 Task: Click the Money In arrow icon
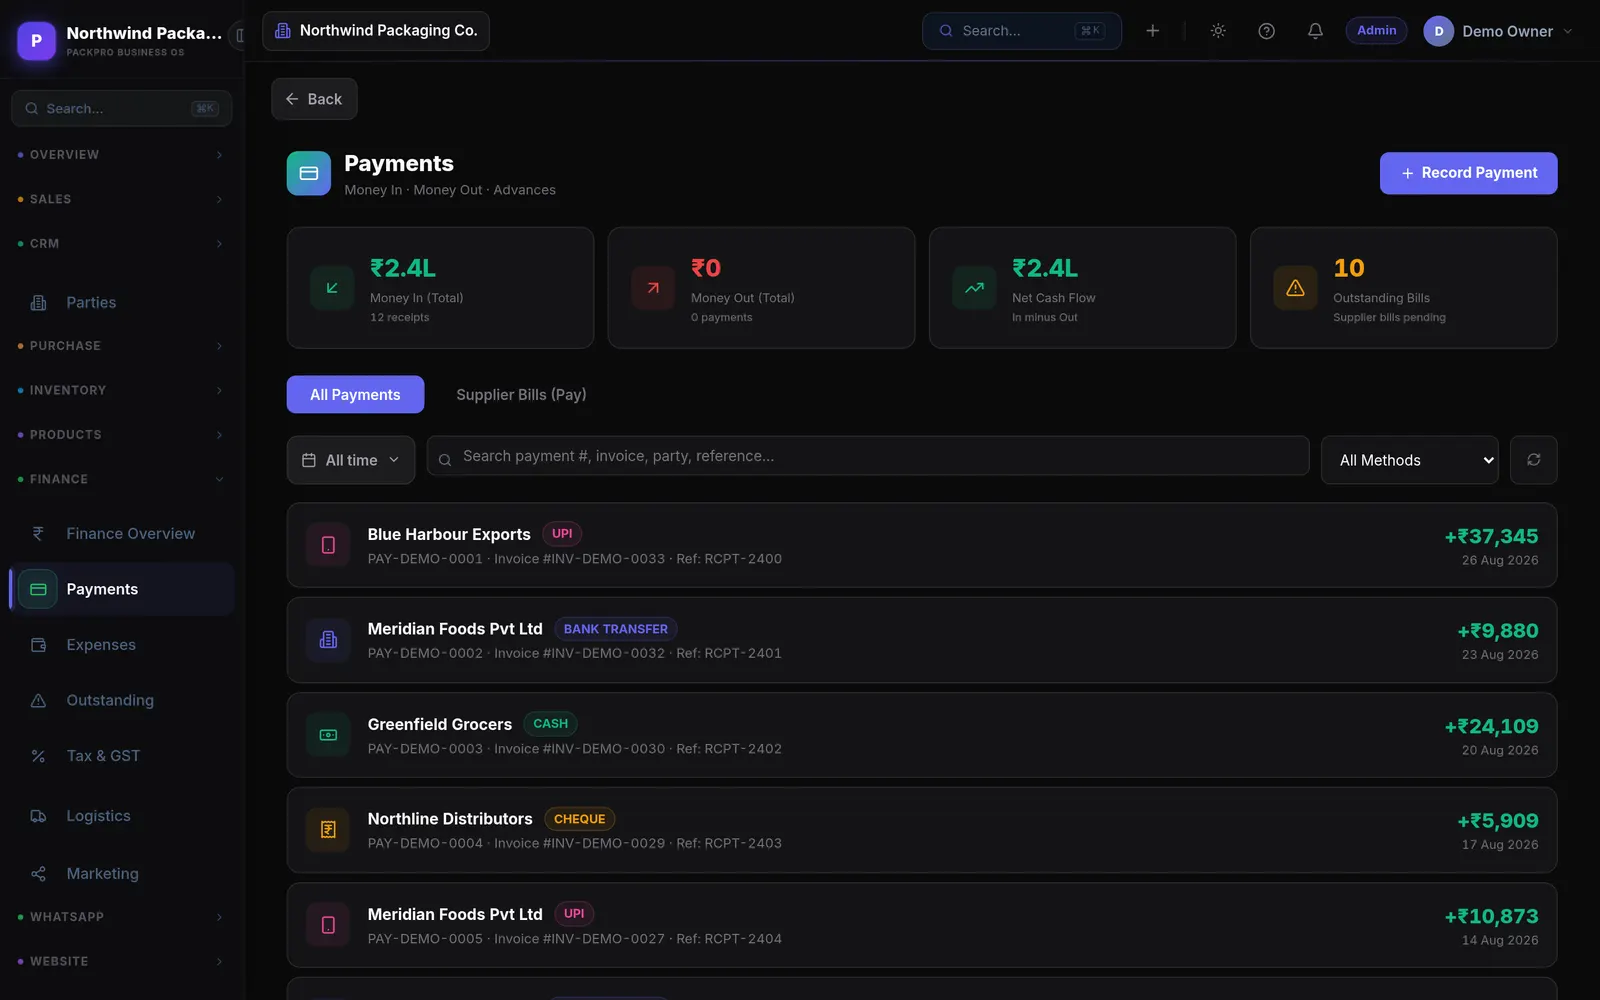pyautogui.click(x=332, y=288)
